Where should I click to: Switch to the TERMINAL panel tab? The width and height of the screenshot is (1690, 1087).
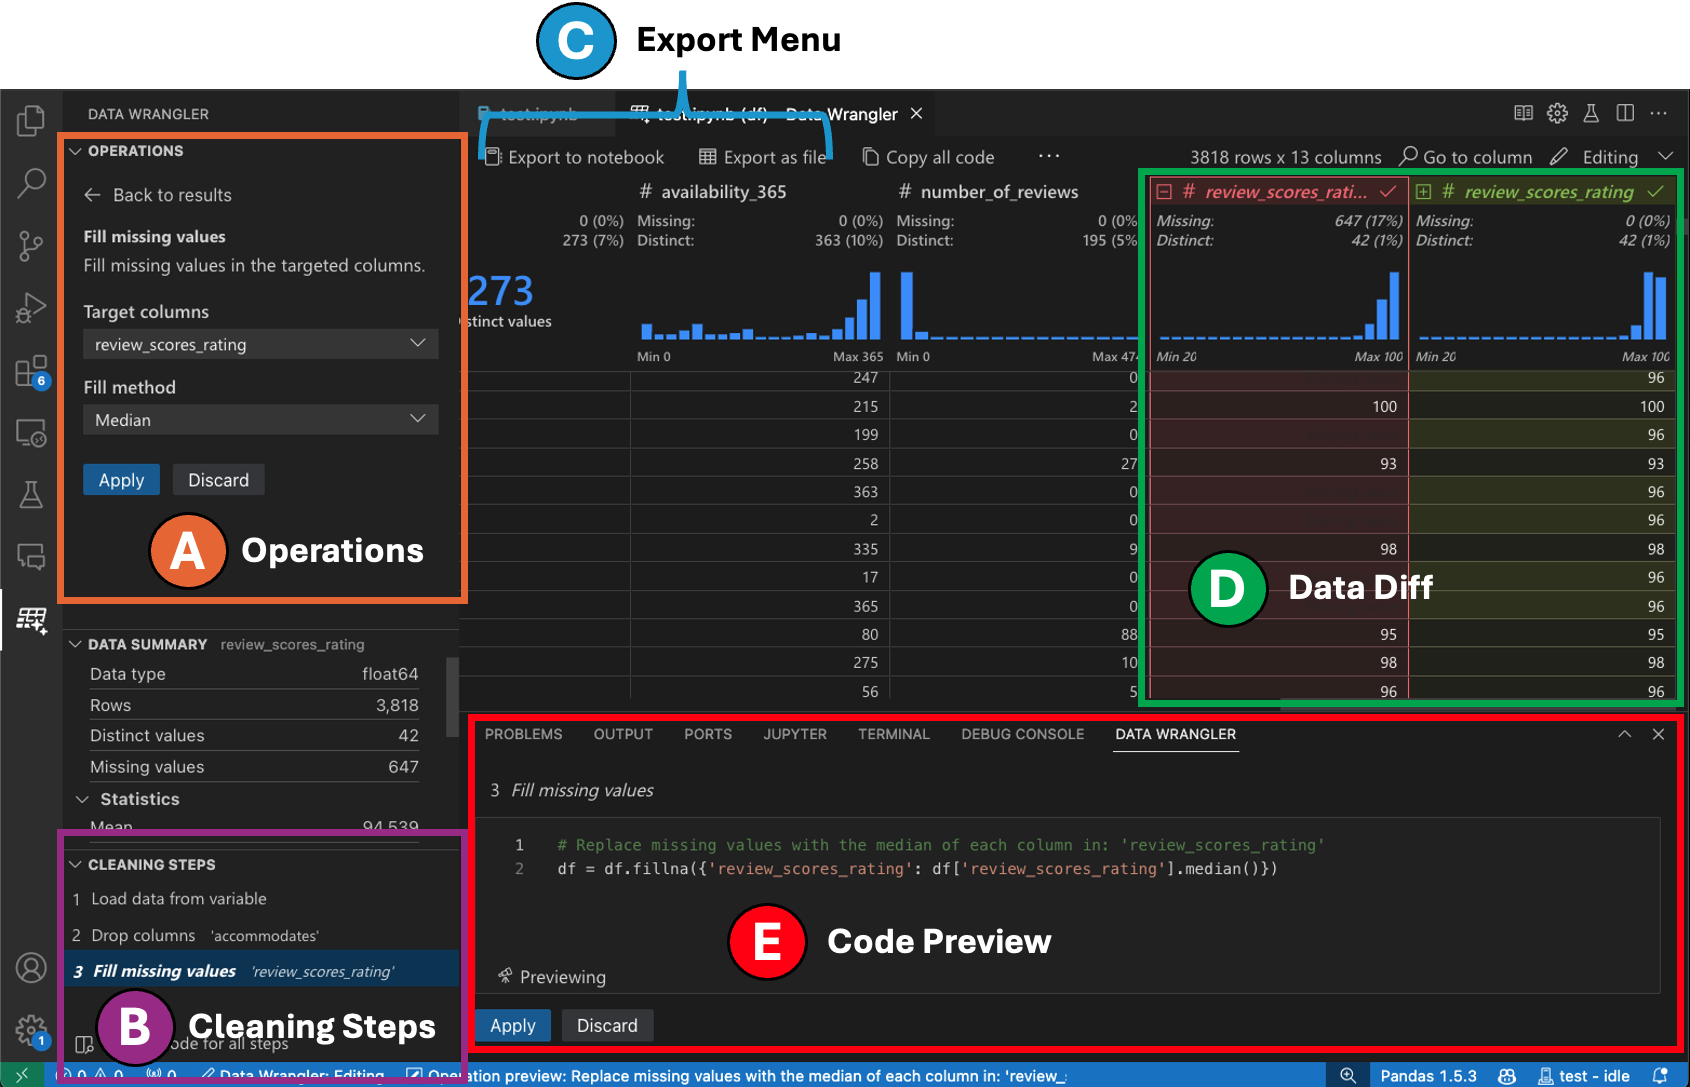click(x=893, y=733)
